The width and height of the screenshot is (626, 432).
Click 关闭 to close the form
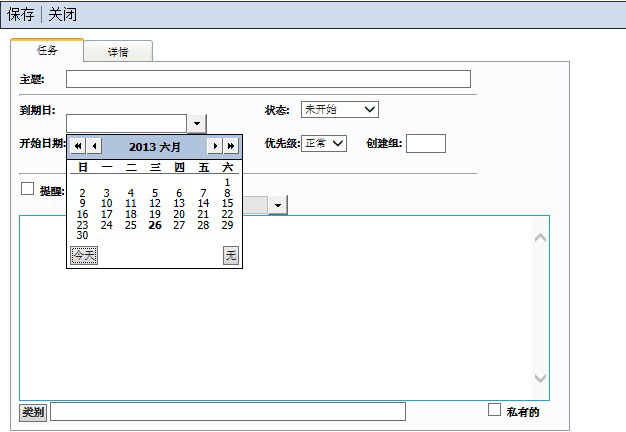62,15
